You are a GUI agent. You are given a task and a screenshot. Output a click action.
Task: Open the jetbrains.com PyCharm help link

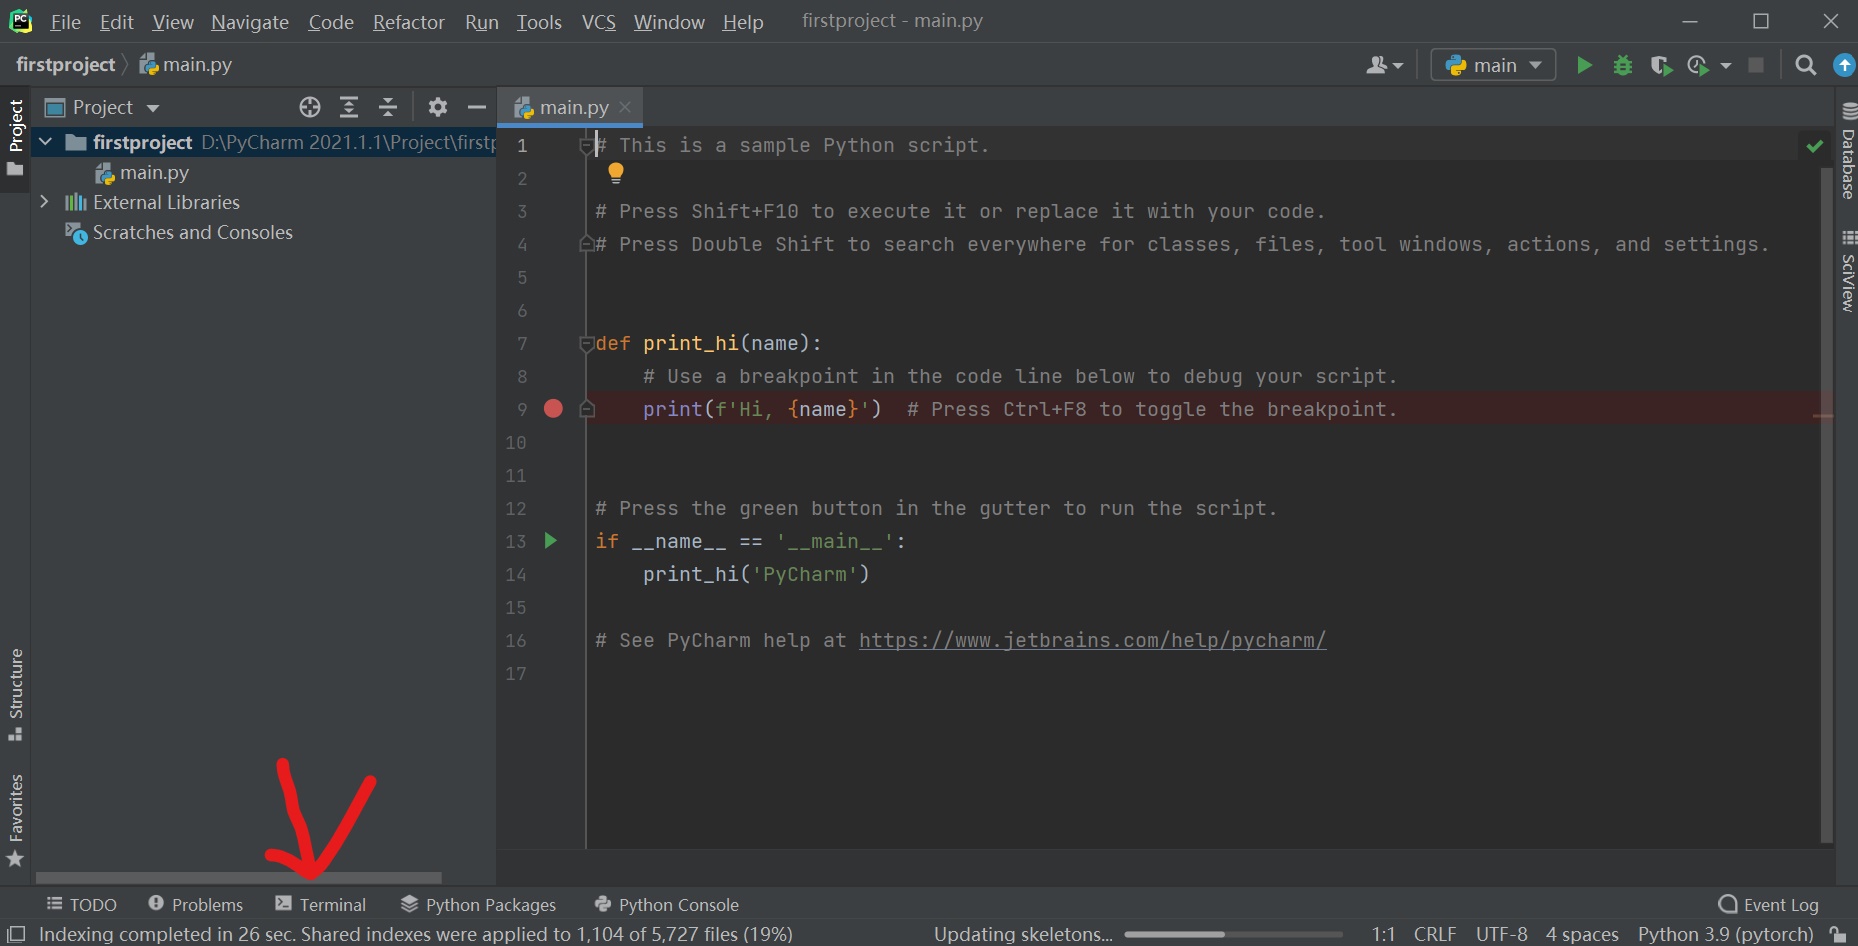point(1092,640)
